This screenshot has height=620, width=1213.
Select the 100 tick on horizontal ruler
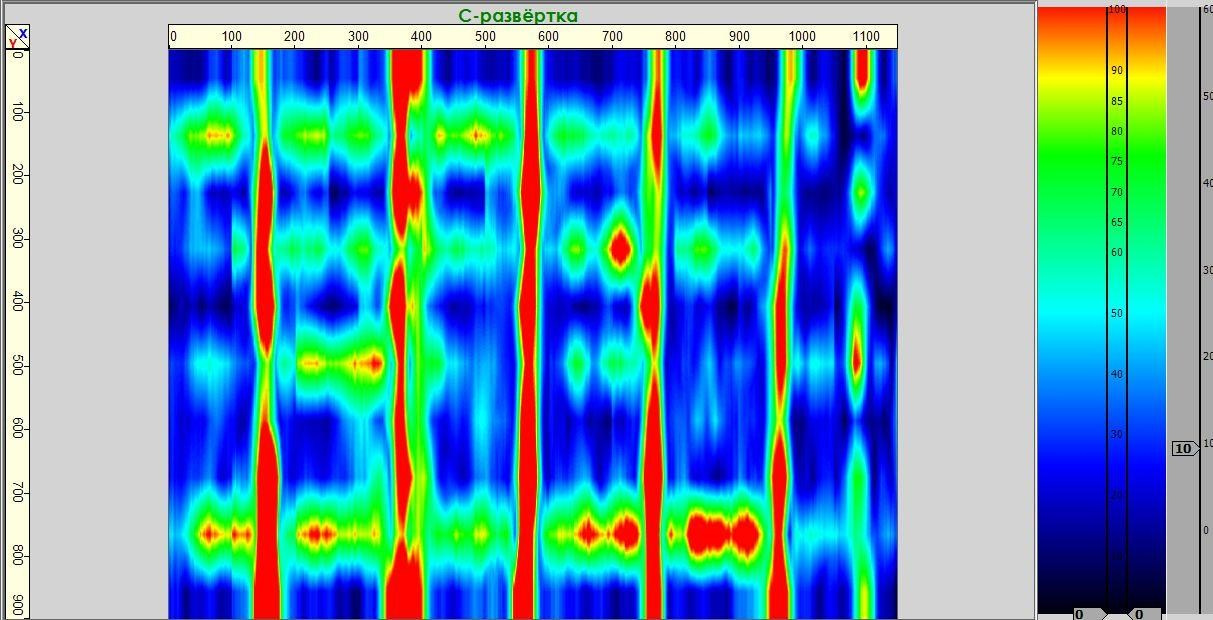point(231,38)
